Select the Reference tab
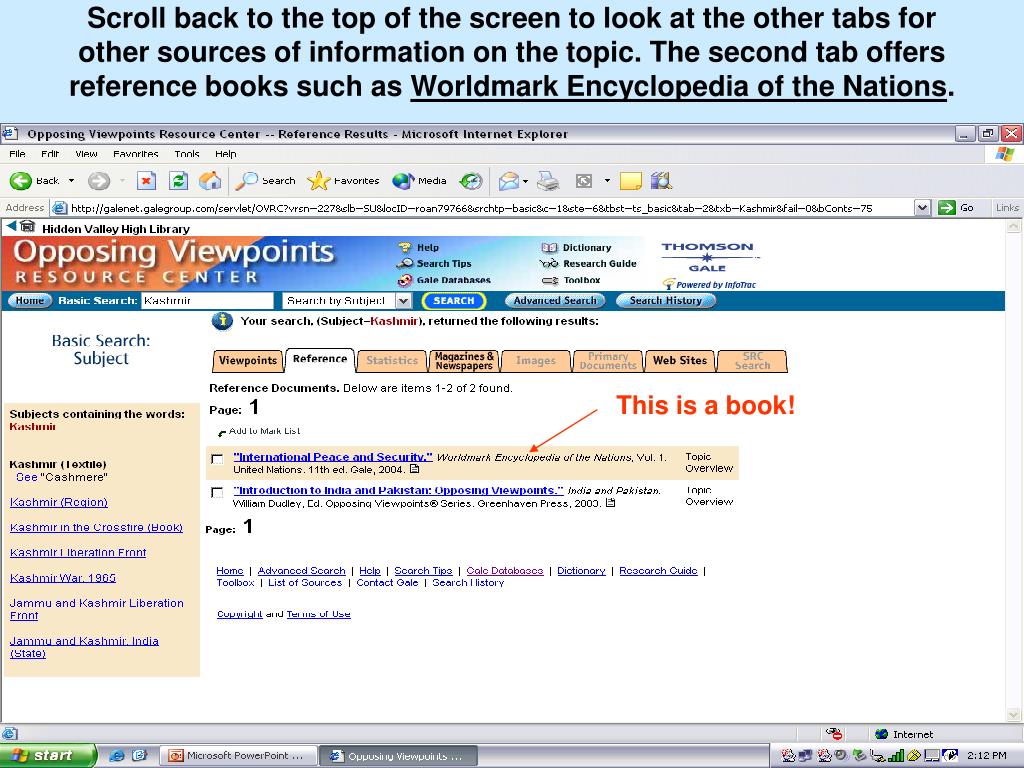This screenshot has height=768, width=1024. pyautogui.click(x=320, y=359)
